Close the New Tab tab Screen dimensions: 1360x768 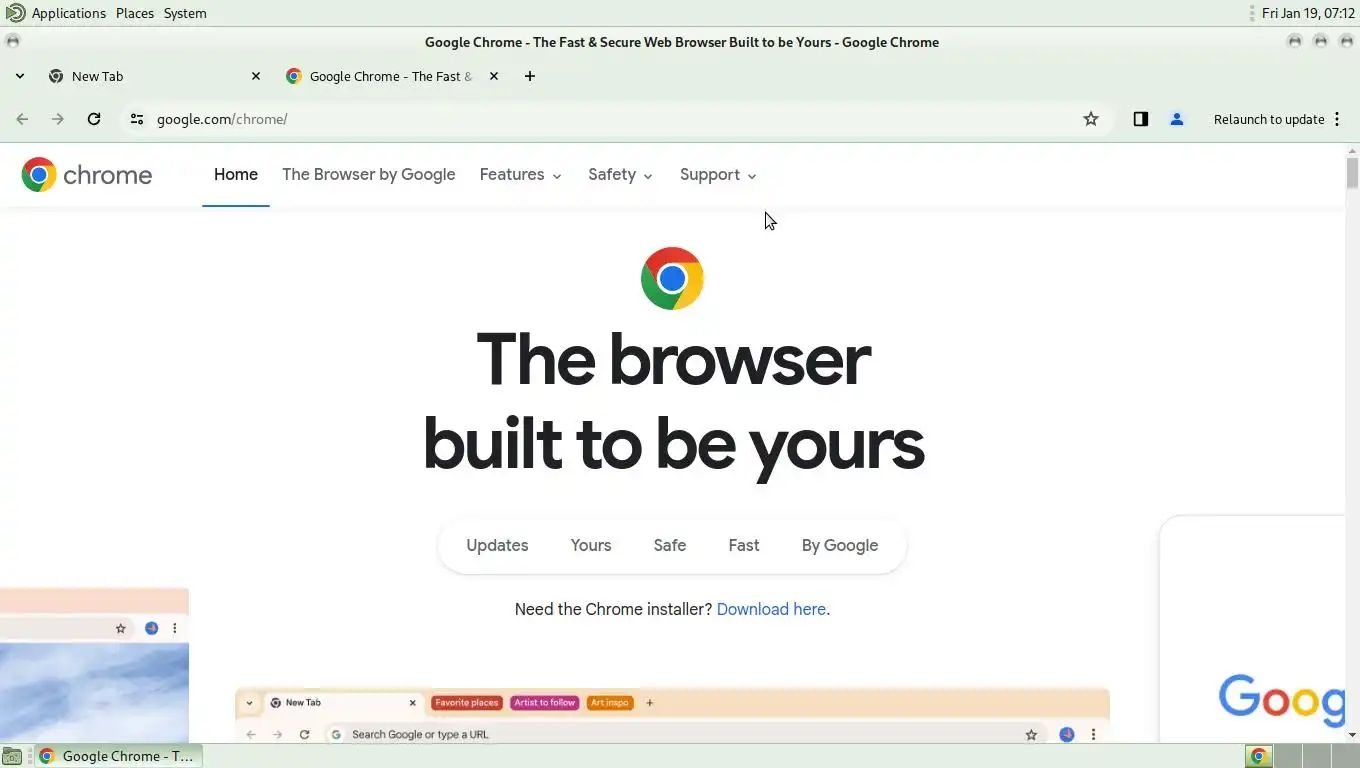256,76
